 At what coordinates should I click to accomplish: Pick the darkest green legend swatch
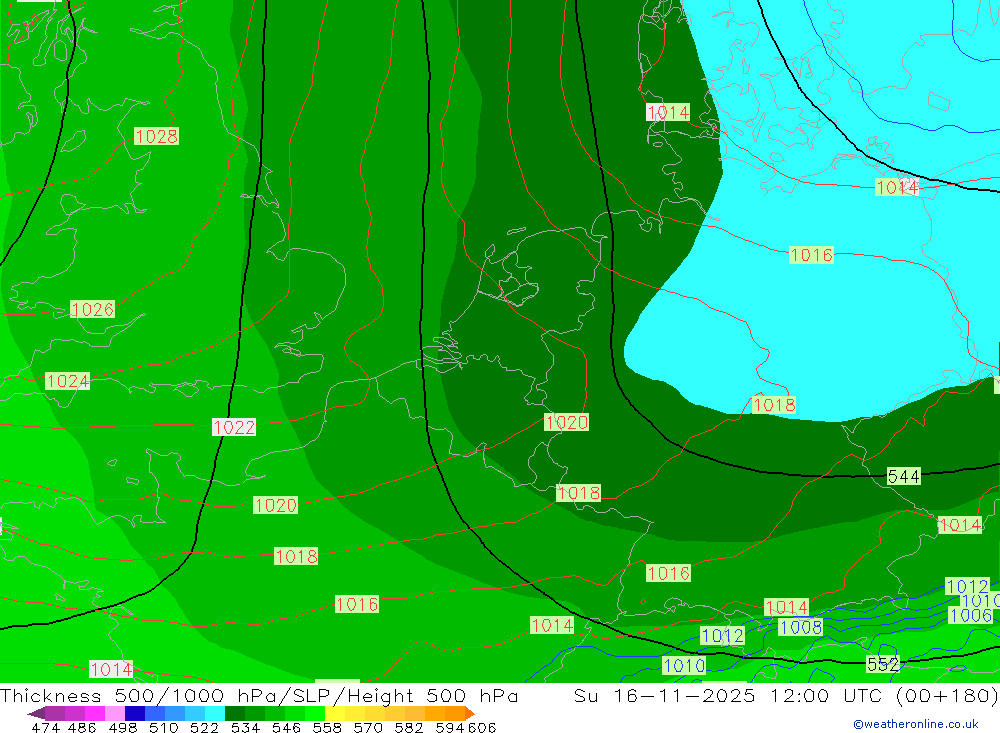pos(235,713)
